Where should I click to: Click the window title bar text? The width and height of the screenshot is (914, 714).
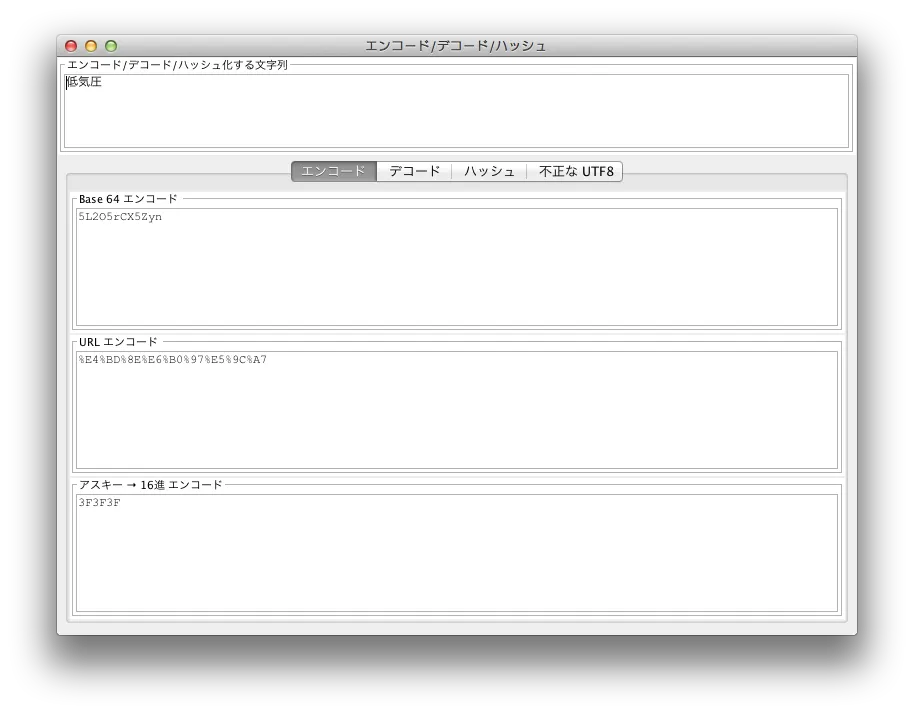(x=456, y=46)
